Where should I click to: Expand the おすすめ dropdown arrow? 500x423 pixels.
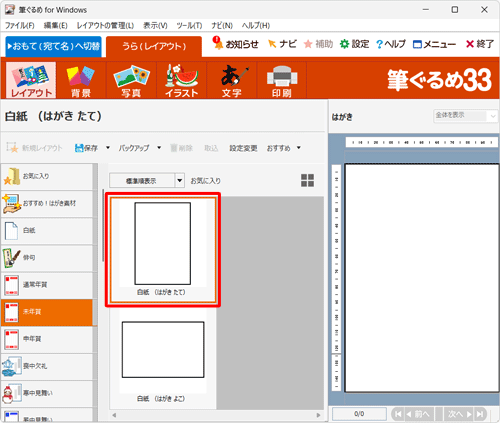[x=299, y=148]
